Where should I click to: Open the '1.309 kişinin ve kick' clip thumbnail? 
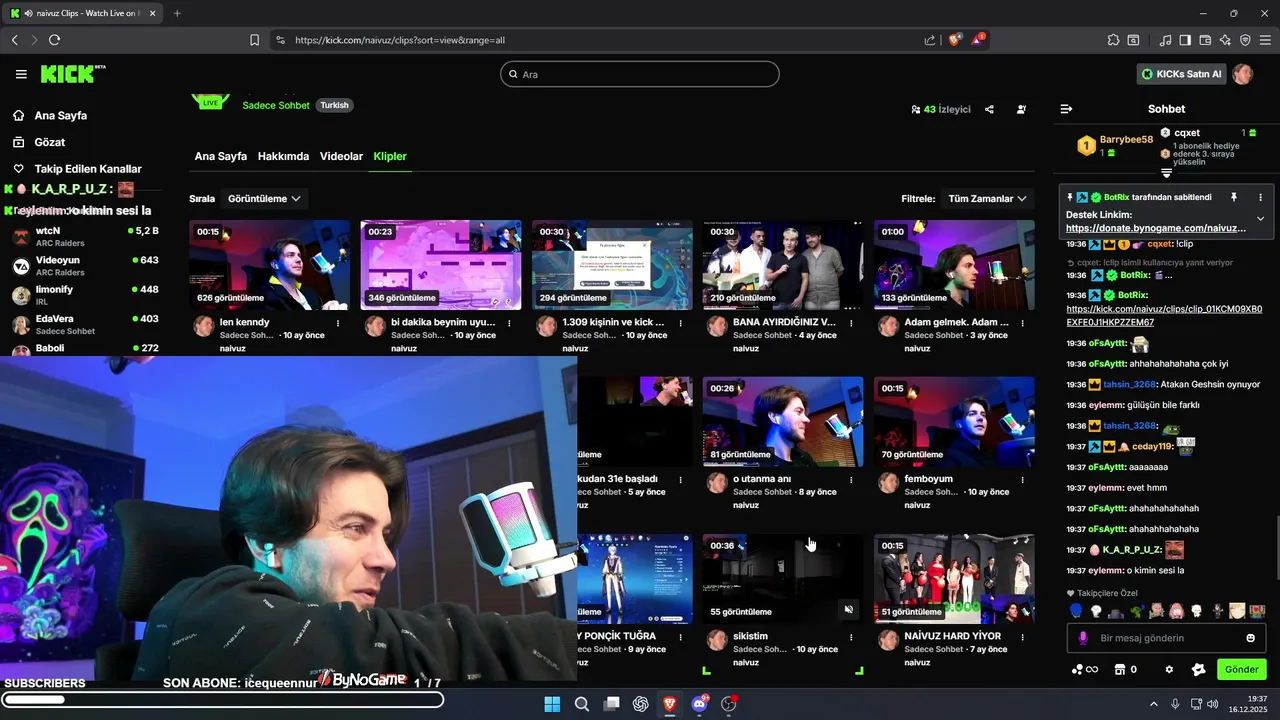pyautogui.click(x=612, y=265)
